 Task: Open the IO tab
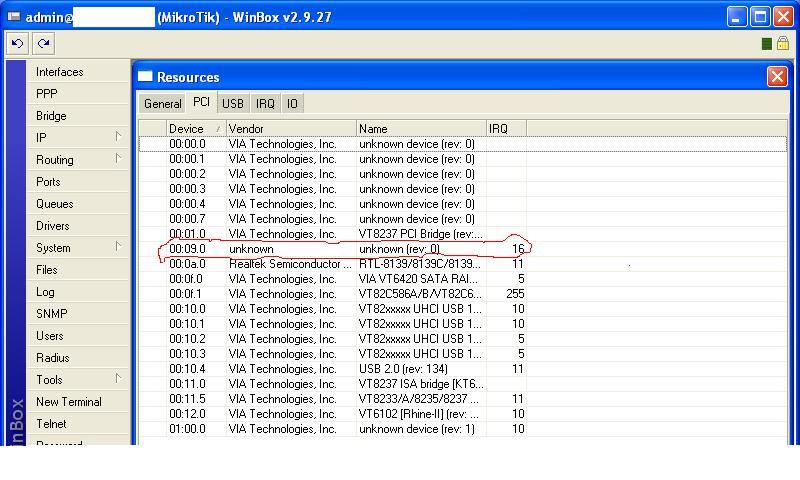292,103
